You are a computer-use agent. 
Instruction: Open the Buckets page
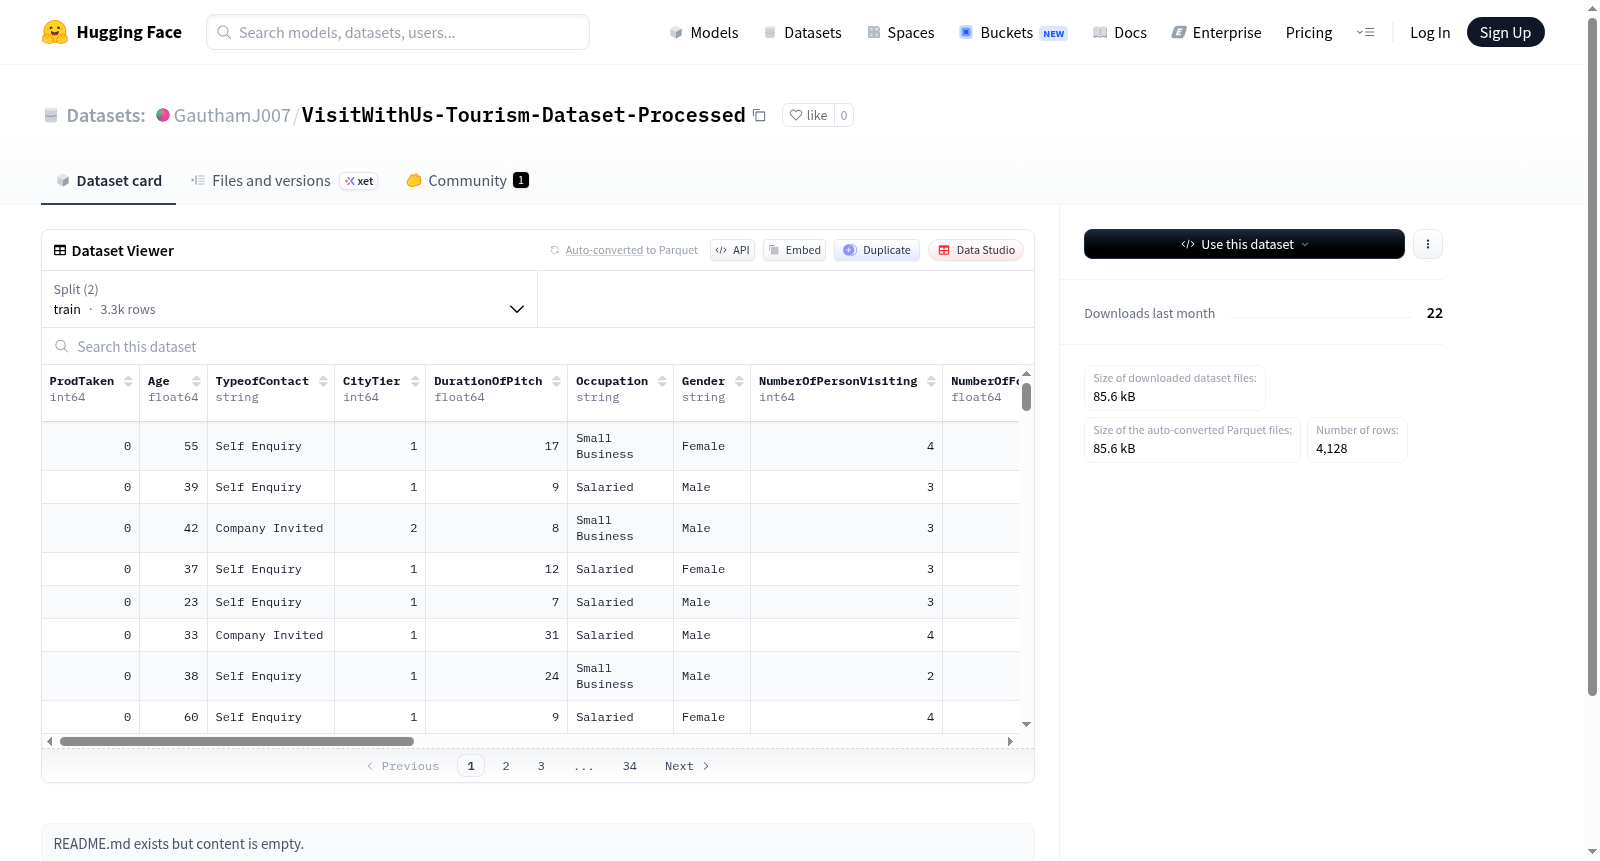1013,33
